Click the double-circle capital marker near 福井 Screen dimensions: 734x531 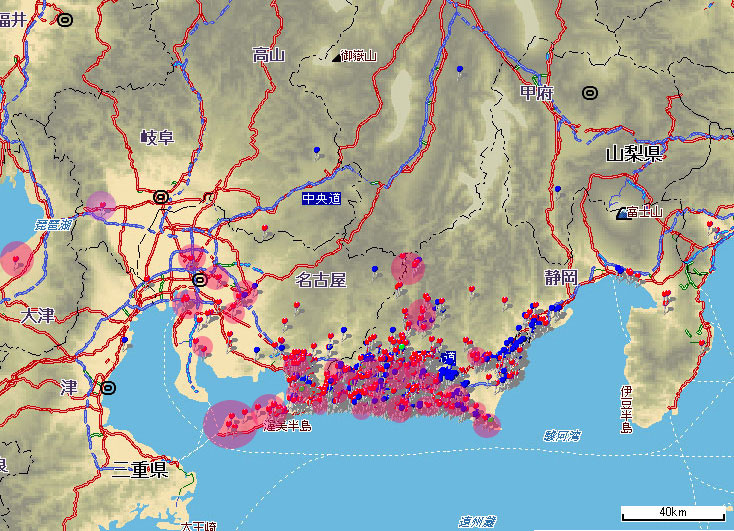(66, 19)
